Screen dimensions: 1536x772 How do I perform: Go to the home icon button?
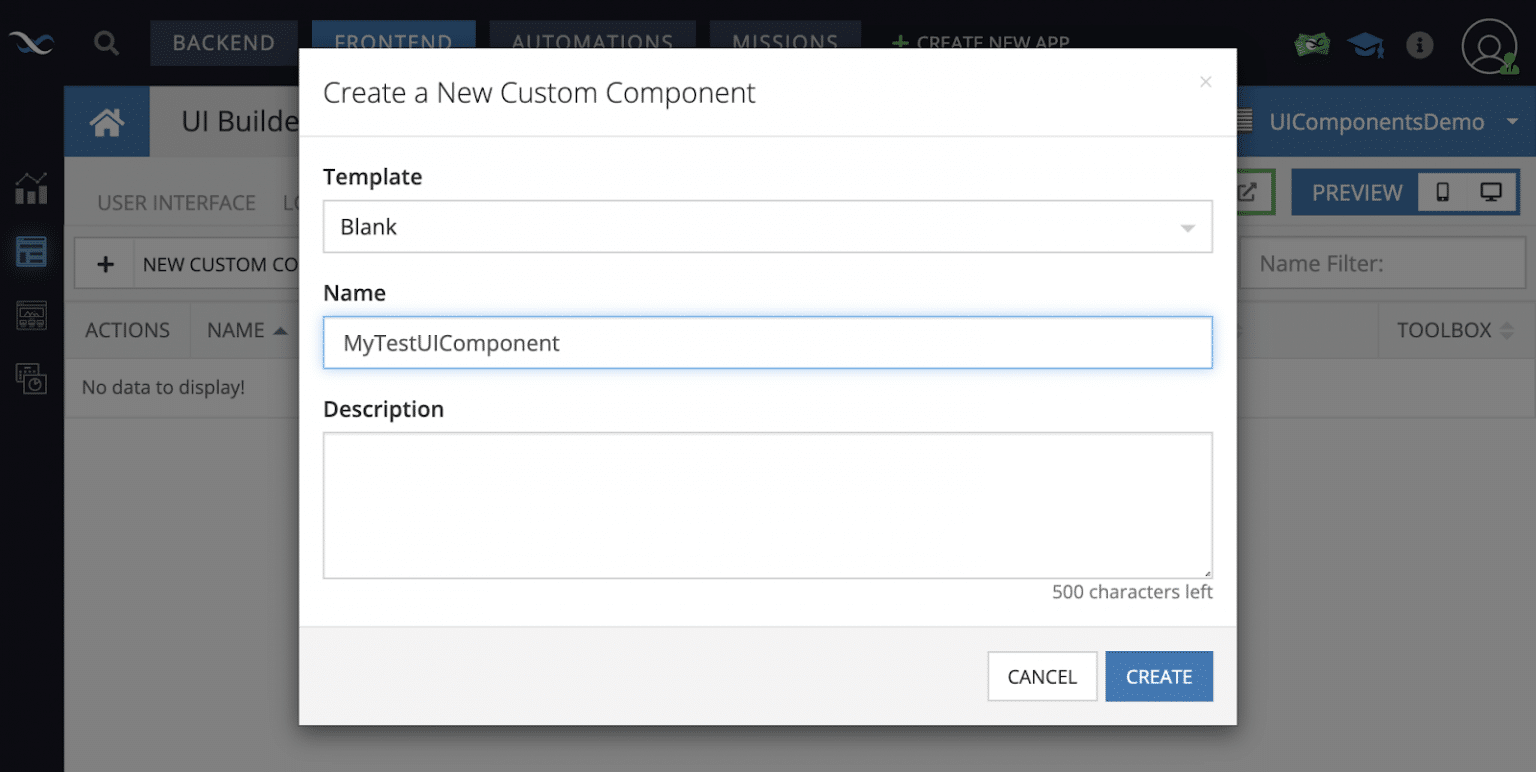point(107,122)
